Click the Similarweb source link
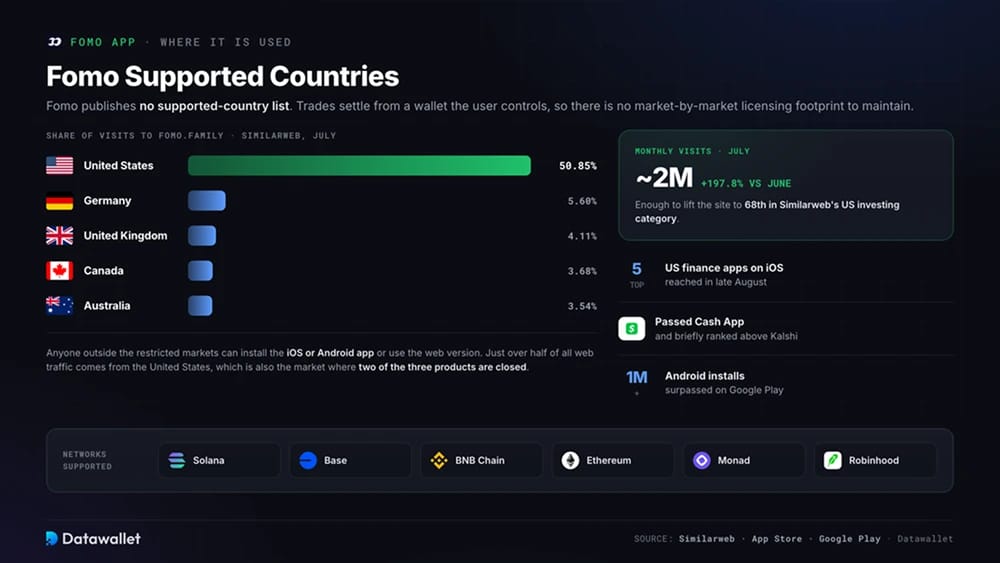The height and width of the screenshot is (563, 1000). click(x=707, y=539)
